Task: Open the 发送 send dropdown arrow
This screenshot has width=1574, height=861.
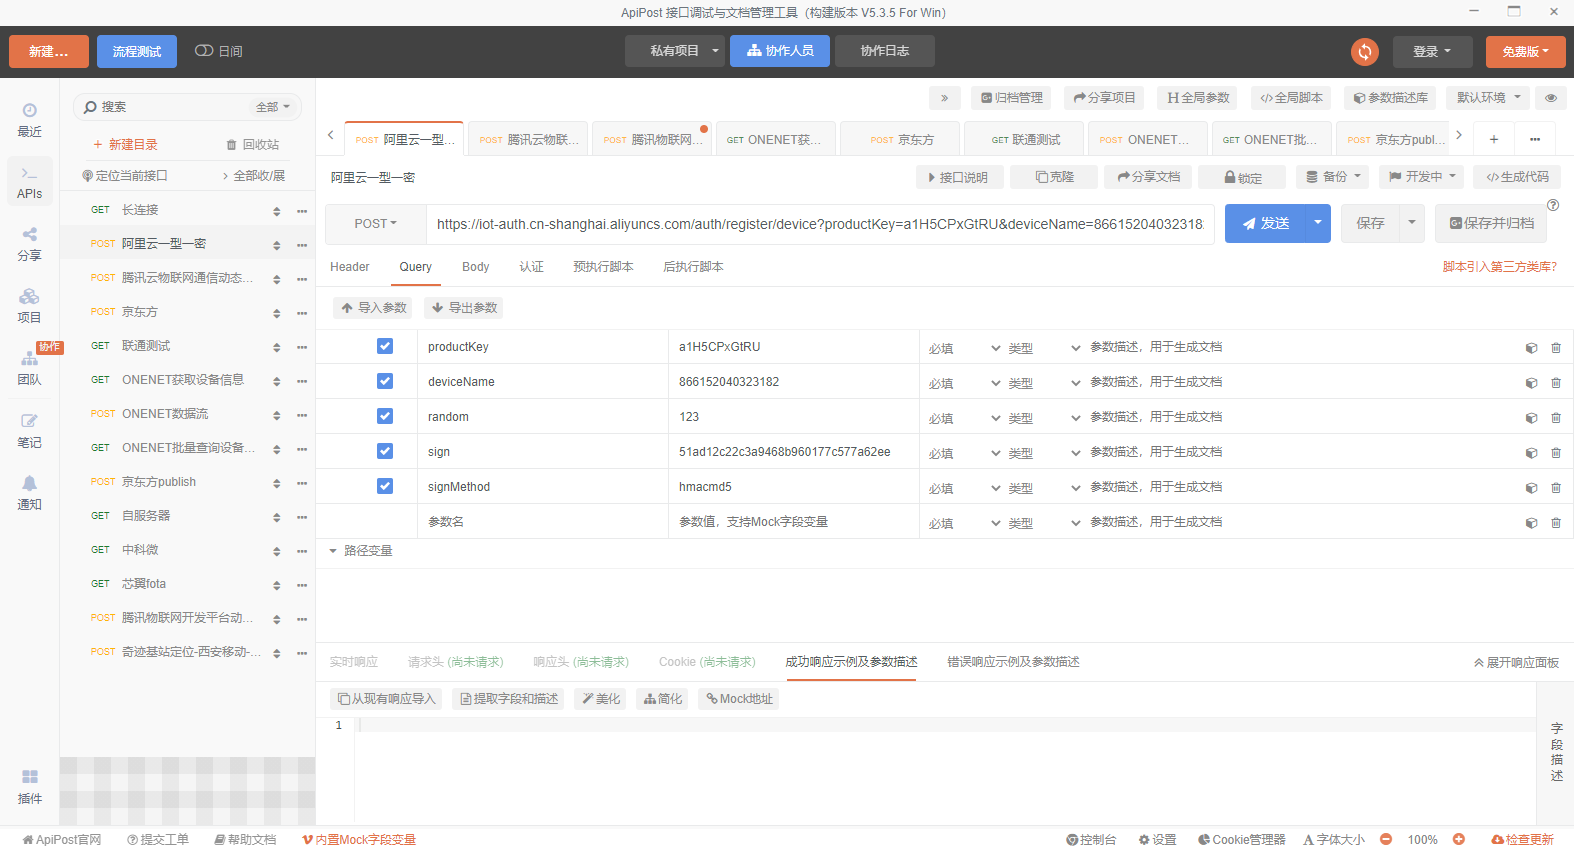Action: click(x=1318, y=223)
